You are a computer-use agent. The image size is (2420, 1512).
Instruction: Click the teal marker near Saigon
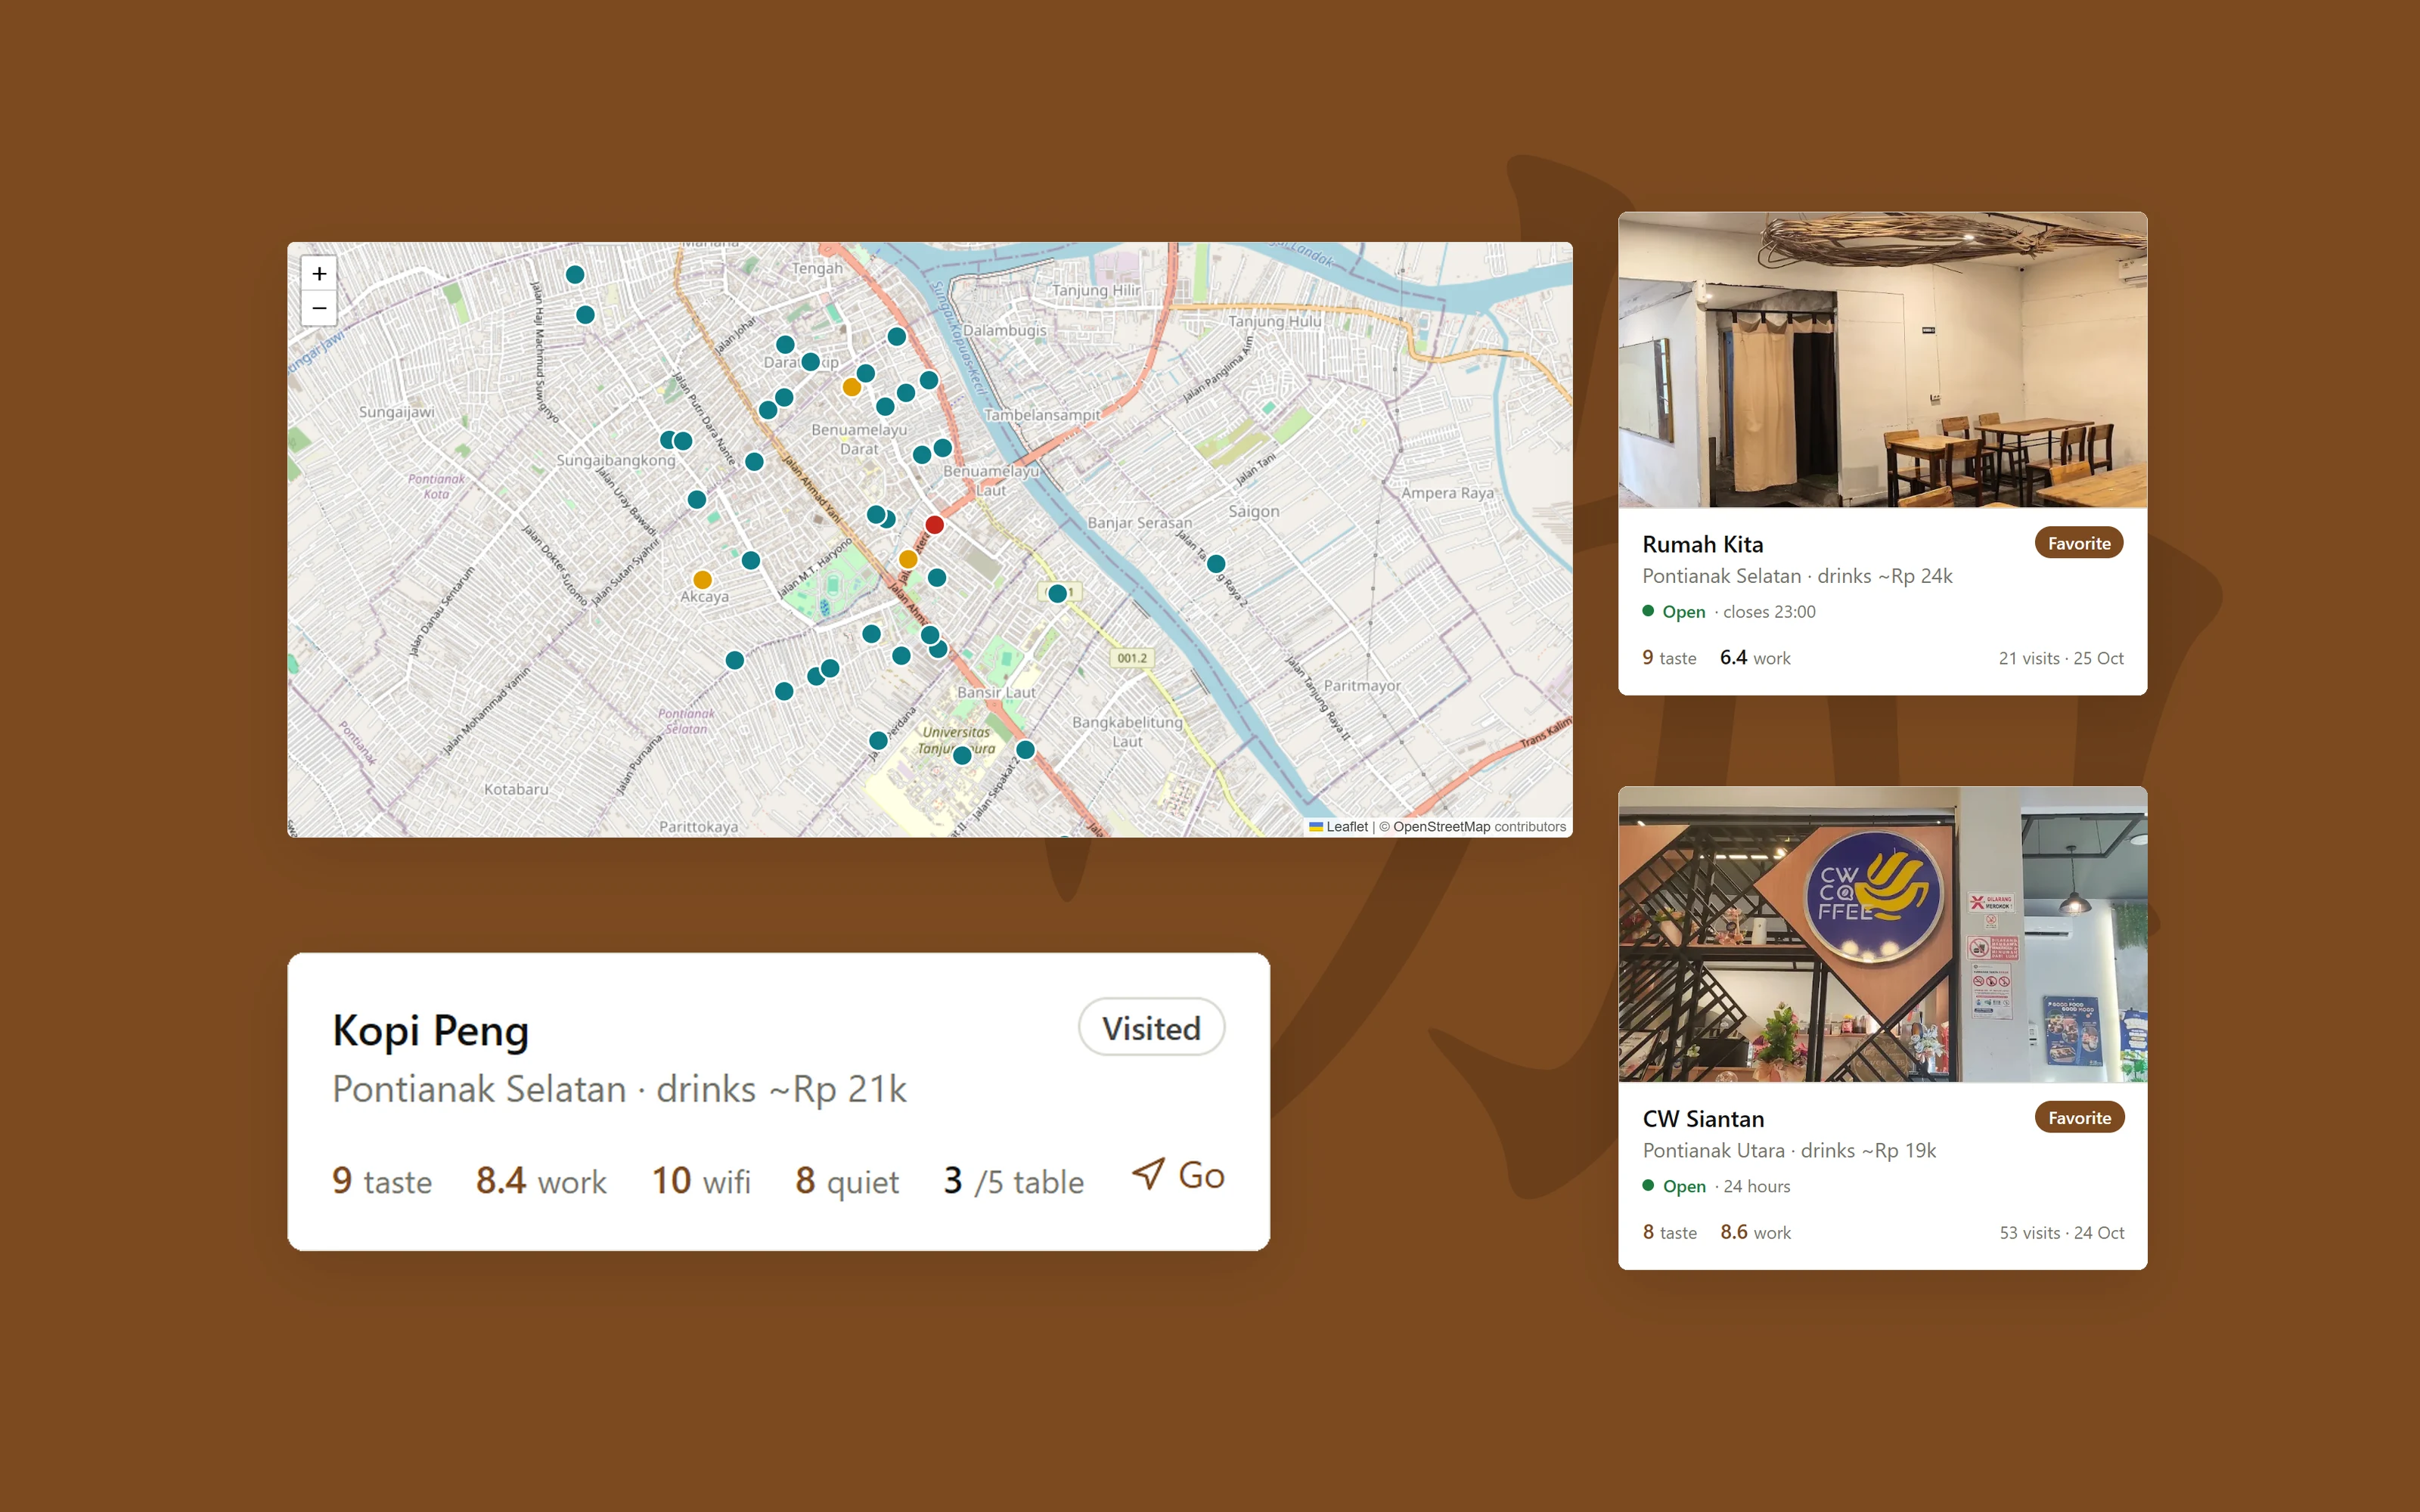pyautogui.click(x=1216, y=564)
